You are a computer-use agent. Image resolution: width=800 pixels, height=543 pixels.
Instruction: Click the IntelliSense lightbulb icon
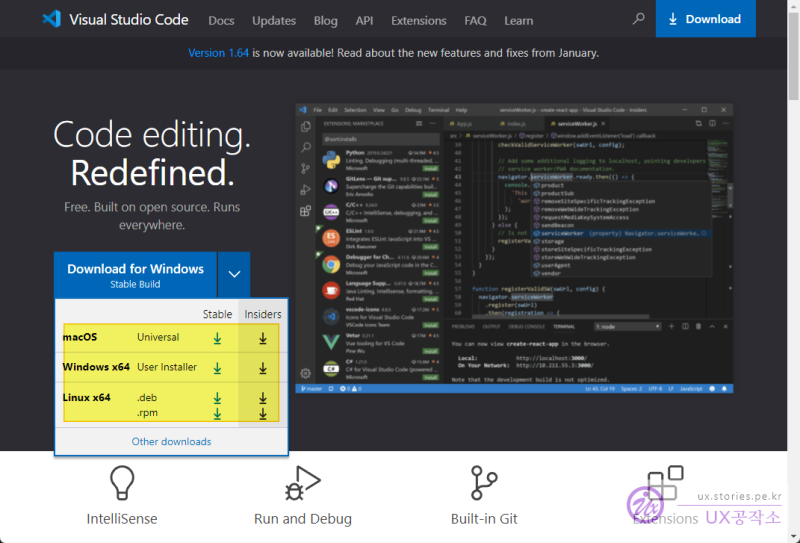coord(122,483)
